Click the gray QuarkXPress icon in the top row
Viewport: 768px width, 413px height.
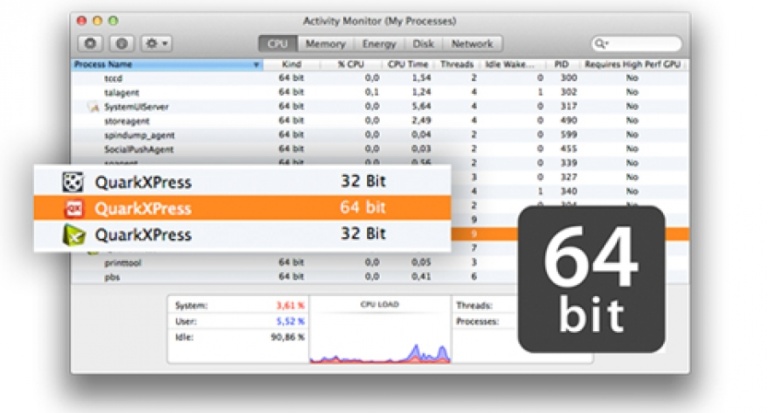(x=72, y=182)
